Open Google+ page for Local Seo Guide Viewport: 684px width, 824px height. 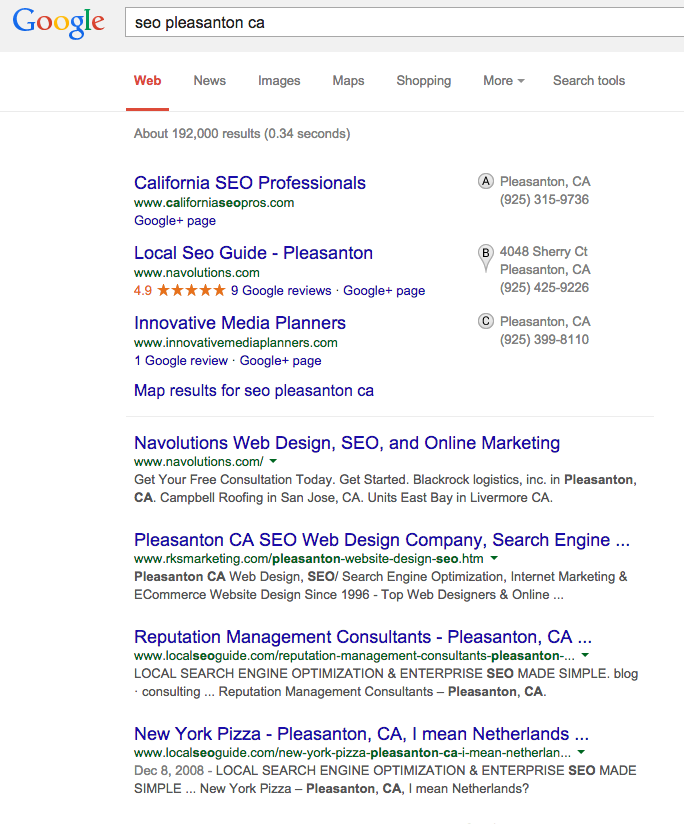point(384,291)
